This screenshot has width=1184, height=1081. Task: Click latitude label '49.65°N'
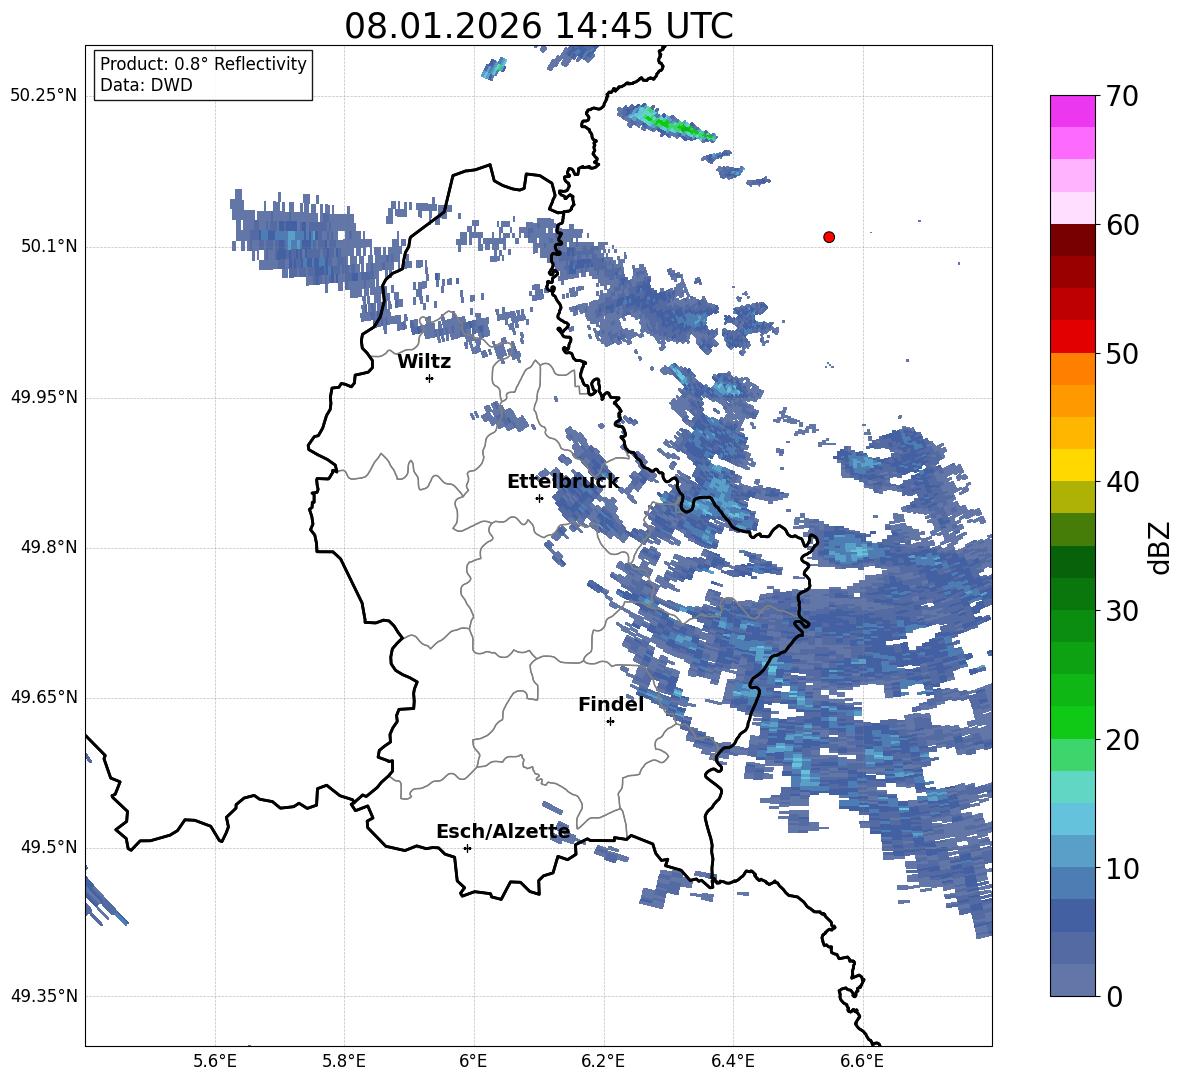(44, 696)
